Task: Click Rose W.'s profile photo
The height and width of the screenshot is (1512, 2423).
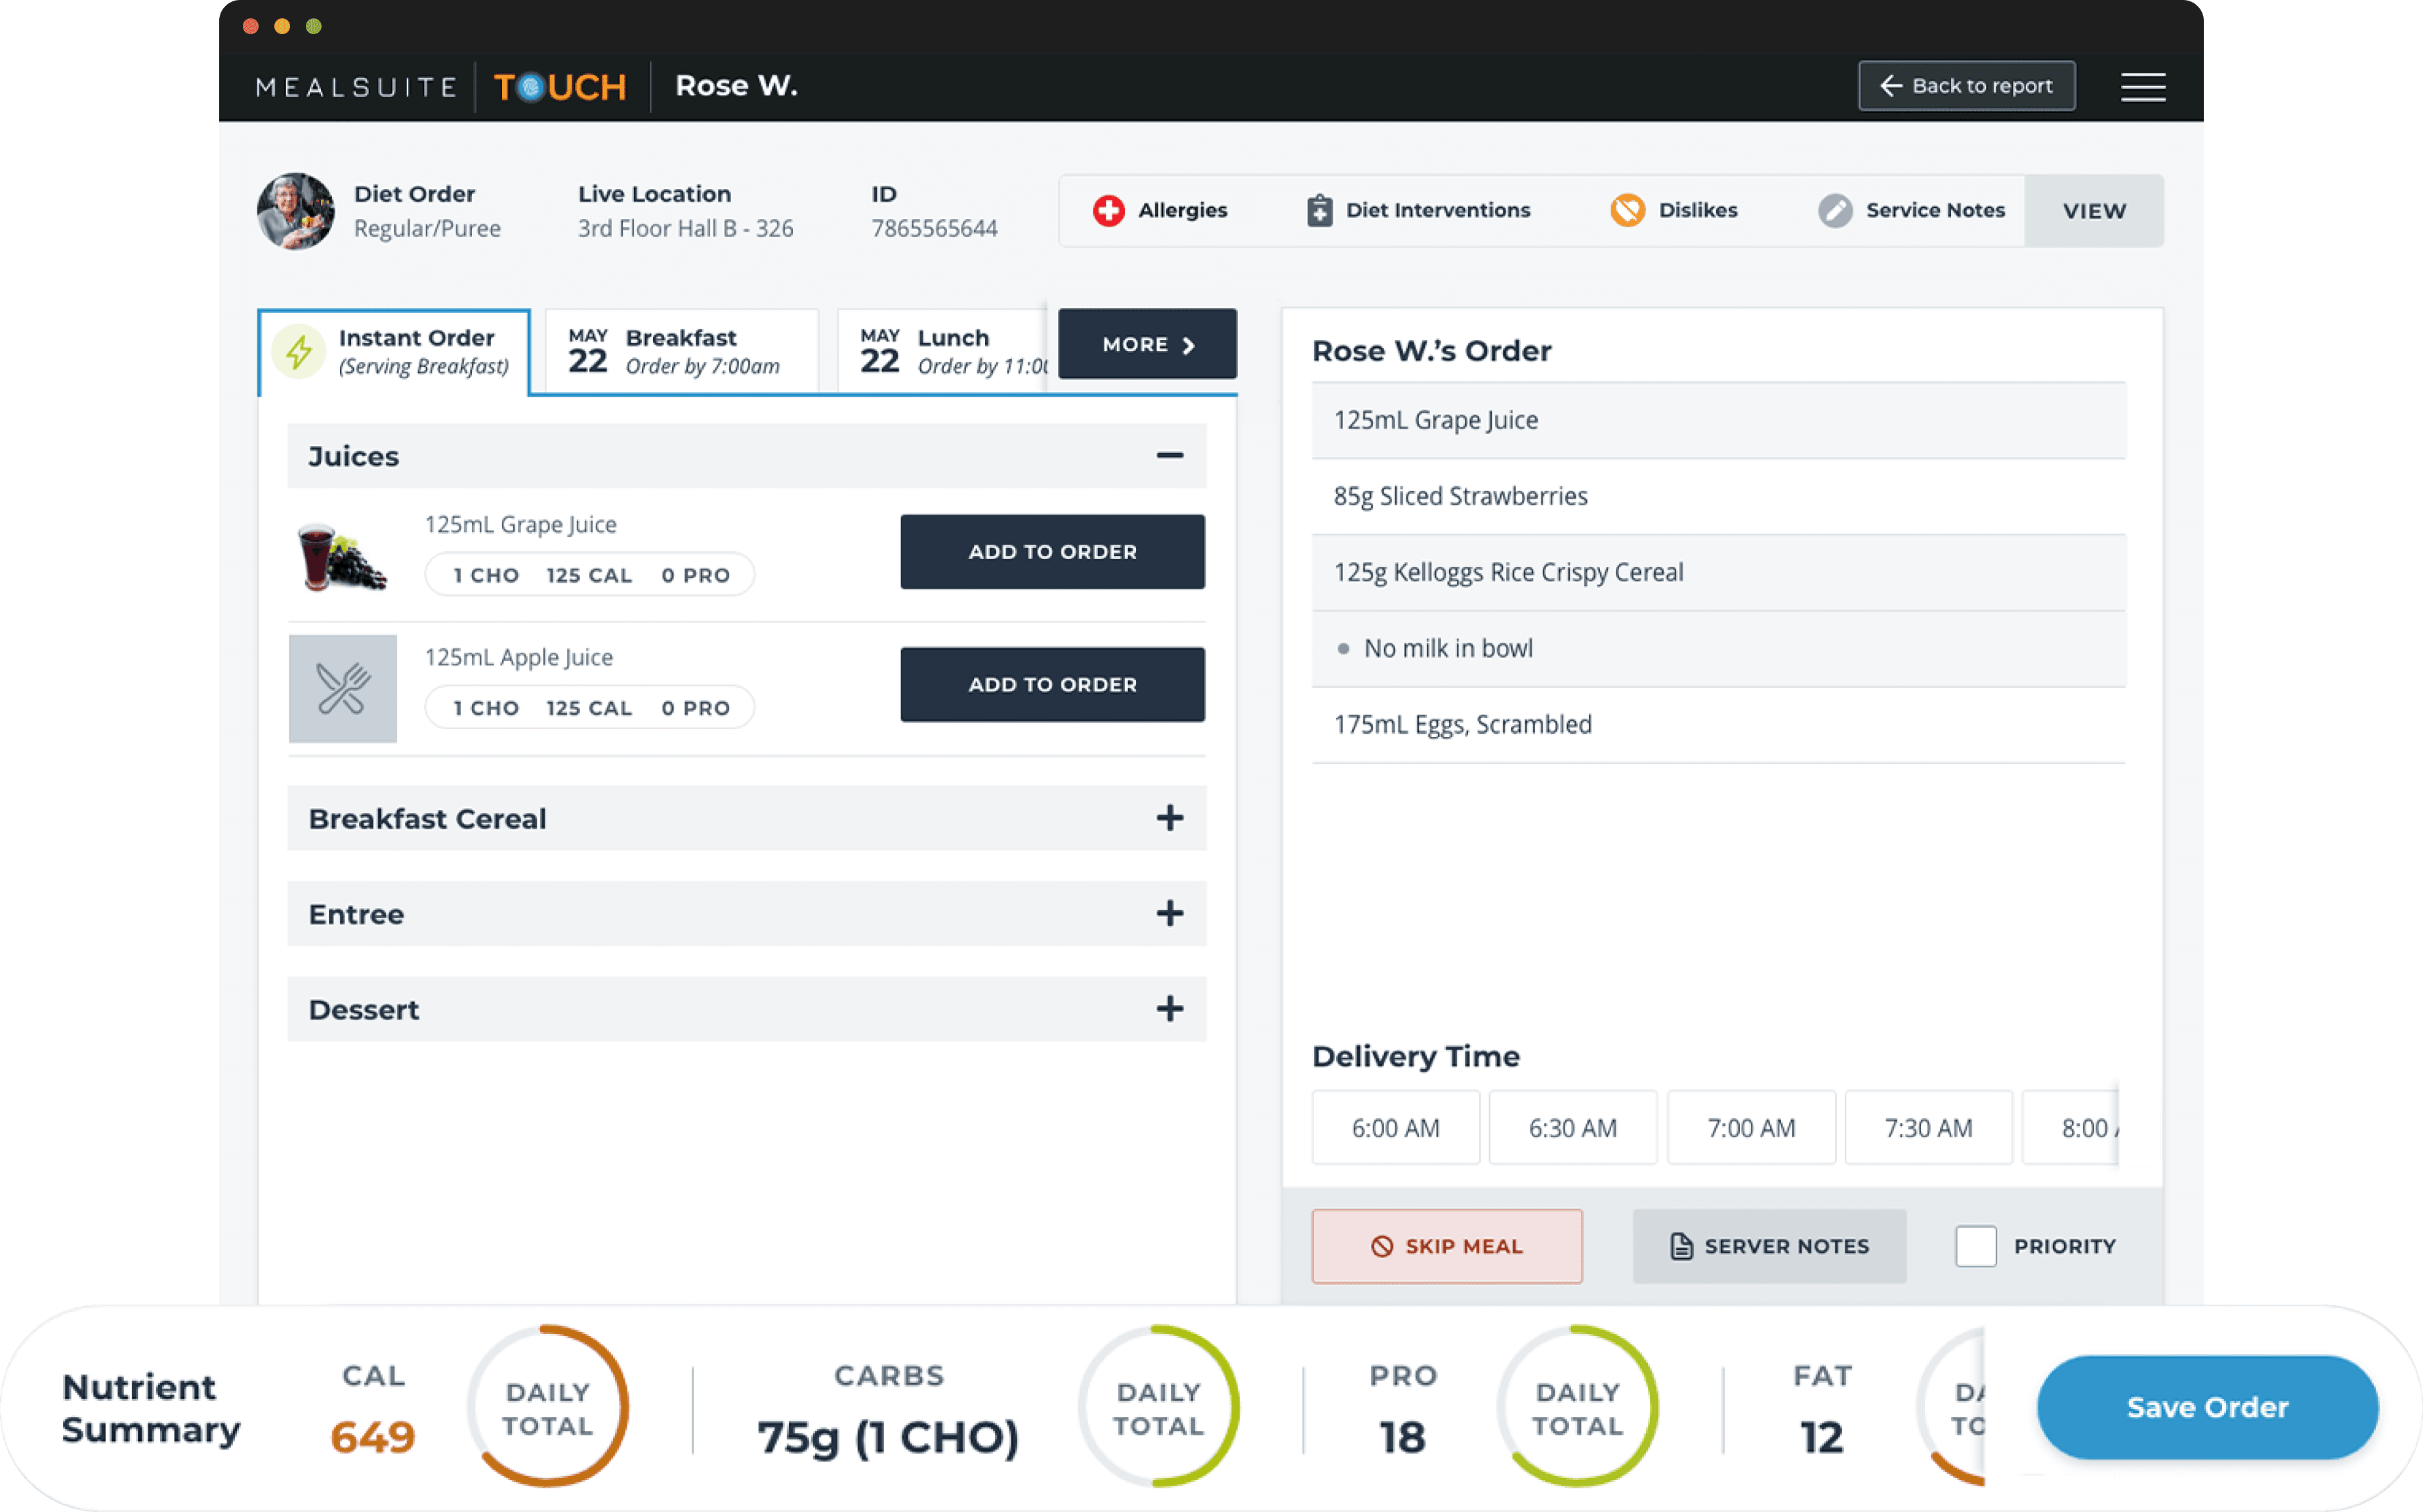Action: click(x=296, y=211)
